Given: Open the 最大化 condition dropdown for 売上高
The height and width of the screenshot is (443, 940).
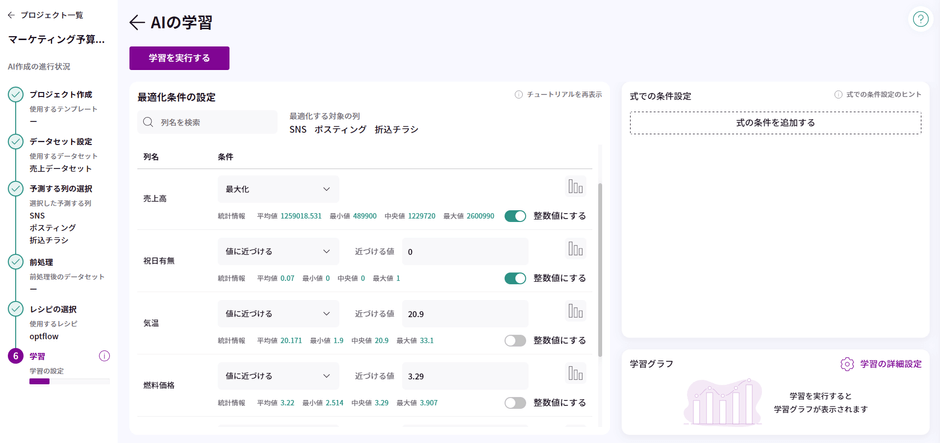Looking at the screenshot, I should tap(278, 189).
